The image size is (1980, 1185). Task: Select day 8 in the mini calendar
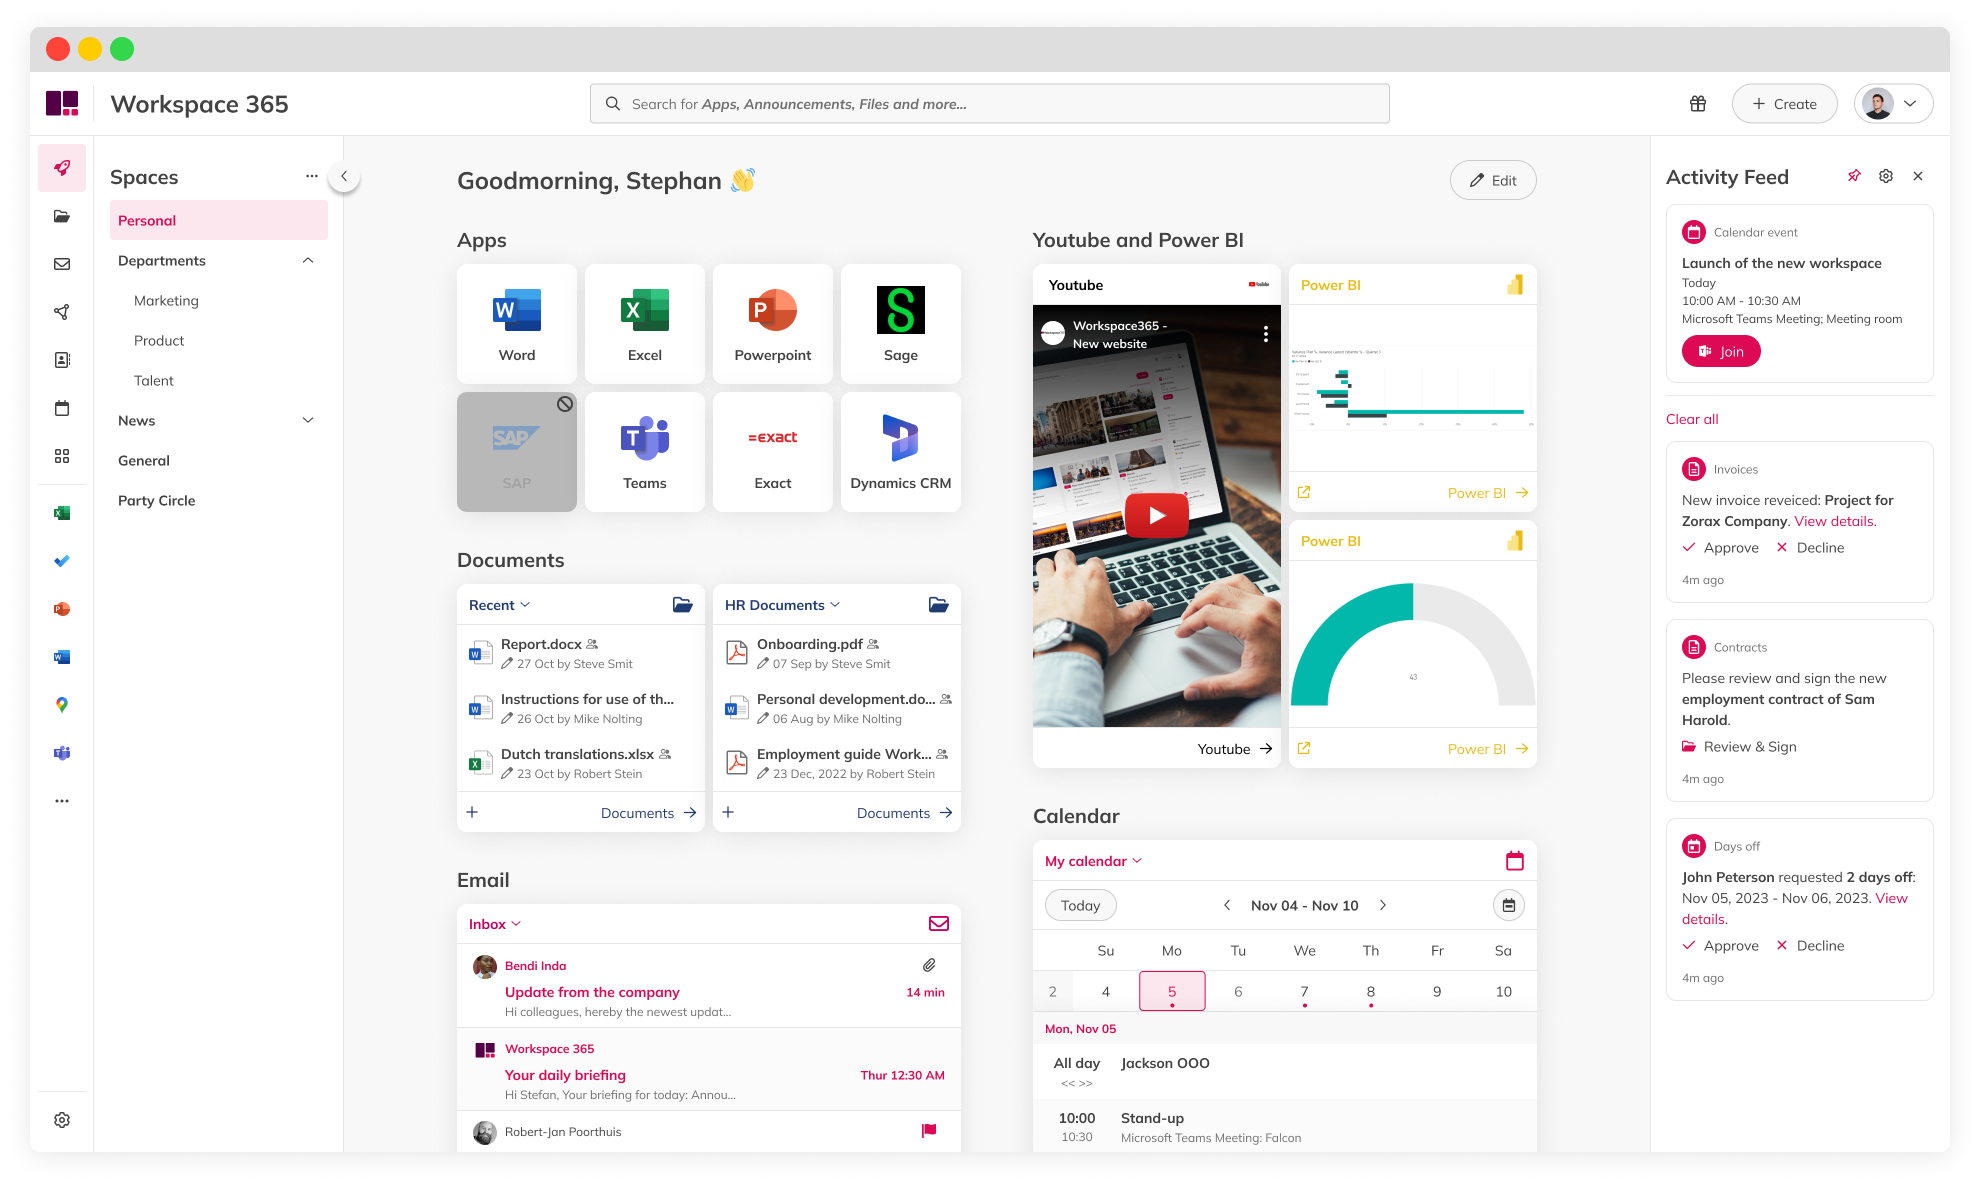point(1370,991)
